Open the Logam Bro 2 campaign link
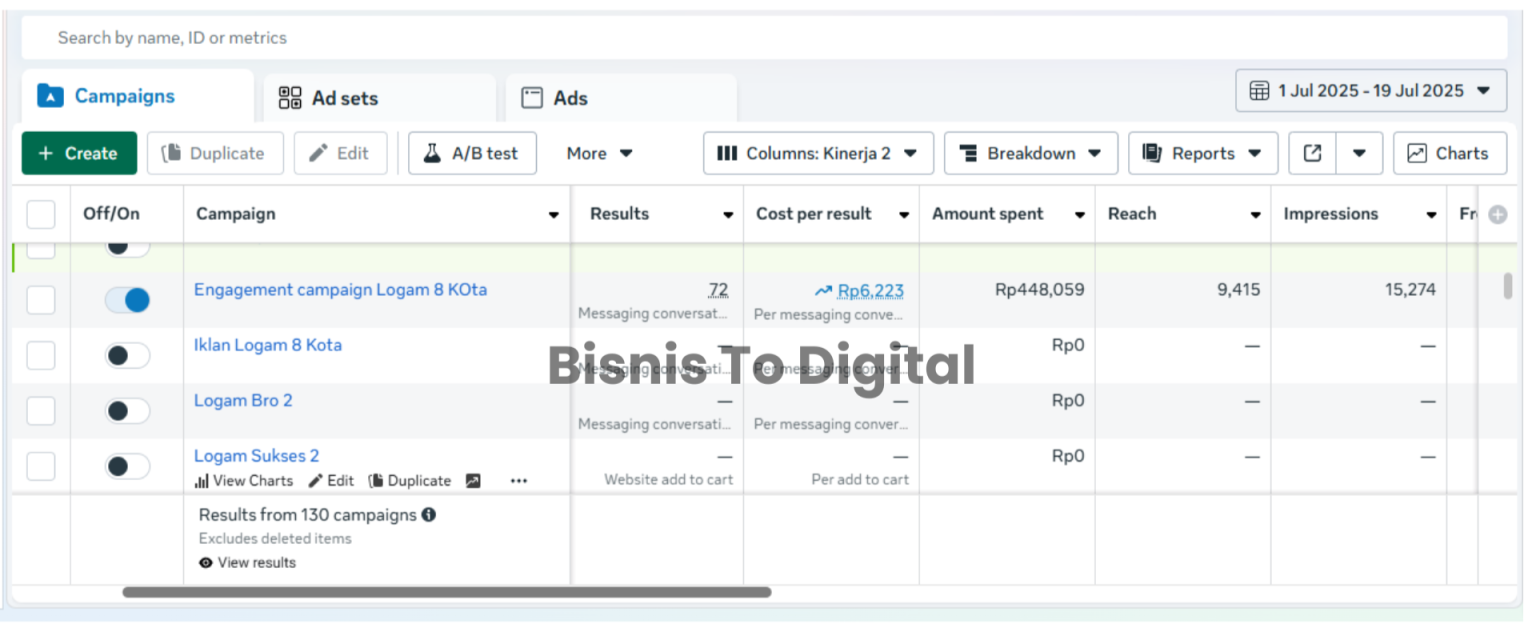 pyautogui.click(x=243, y=400)
